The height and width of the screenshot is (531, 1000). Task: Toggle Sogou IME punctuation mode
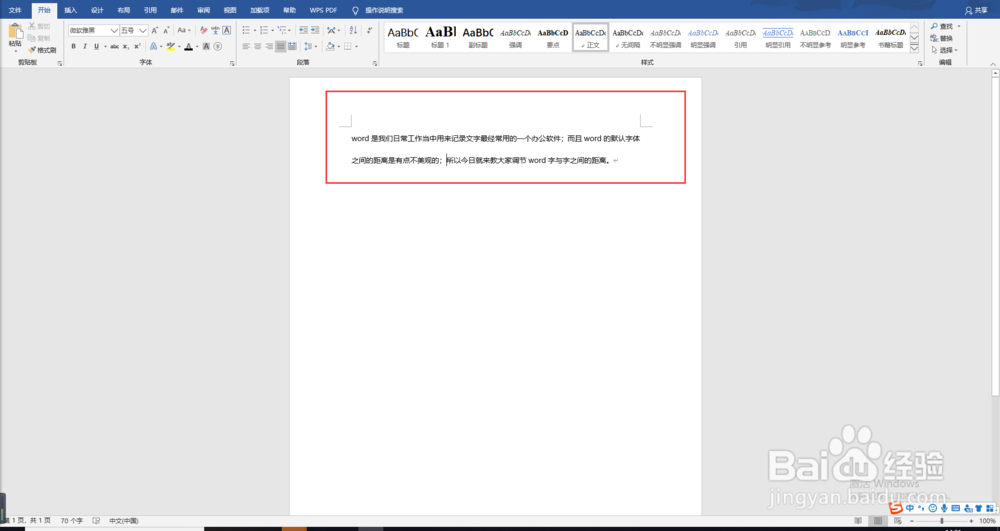click(922, 508)
